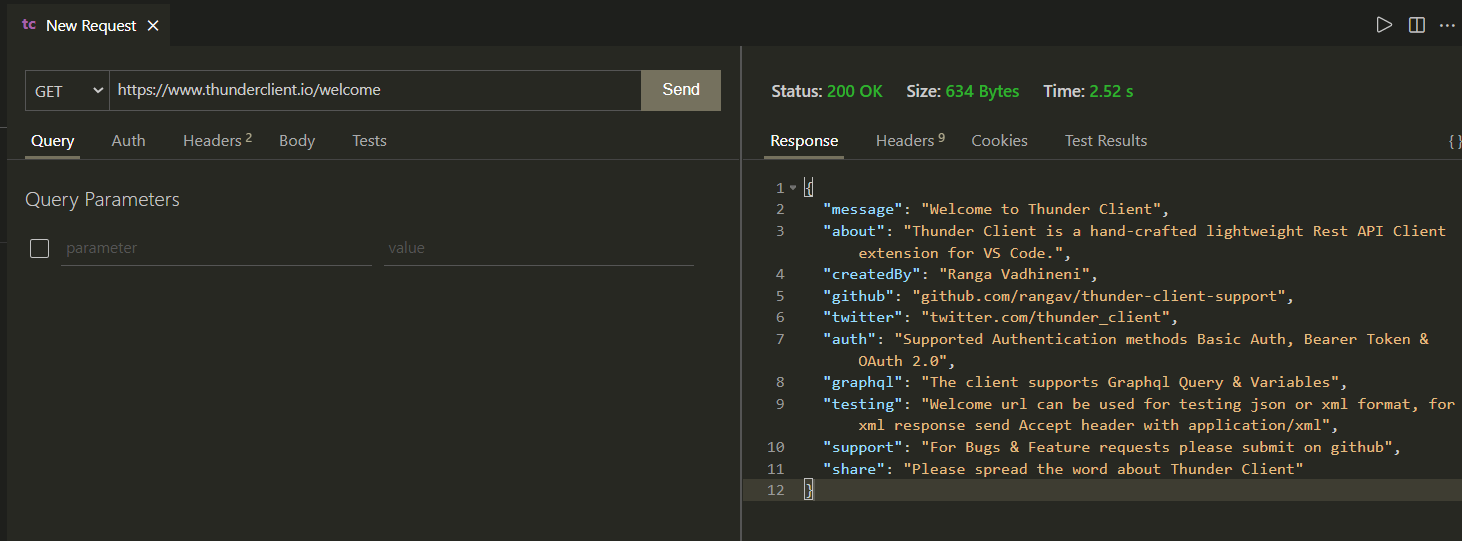Click the "Welcome to Thunder Client" value
Screen dimensions: 1462x541
point(1040,210)
